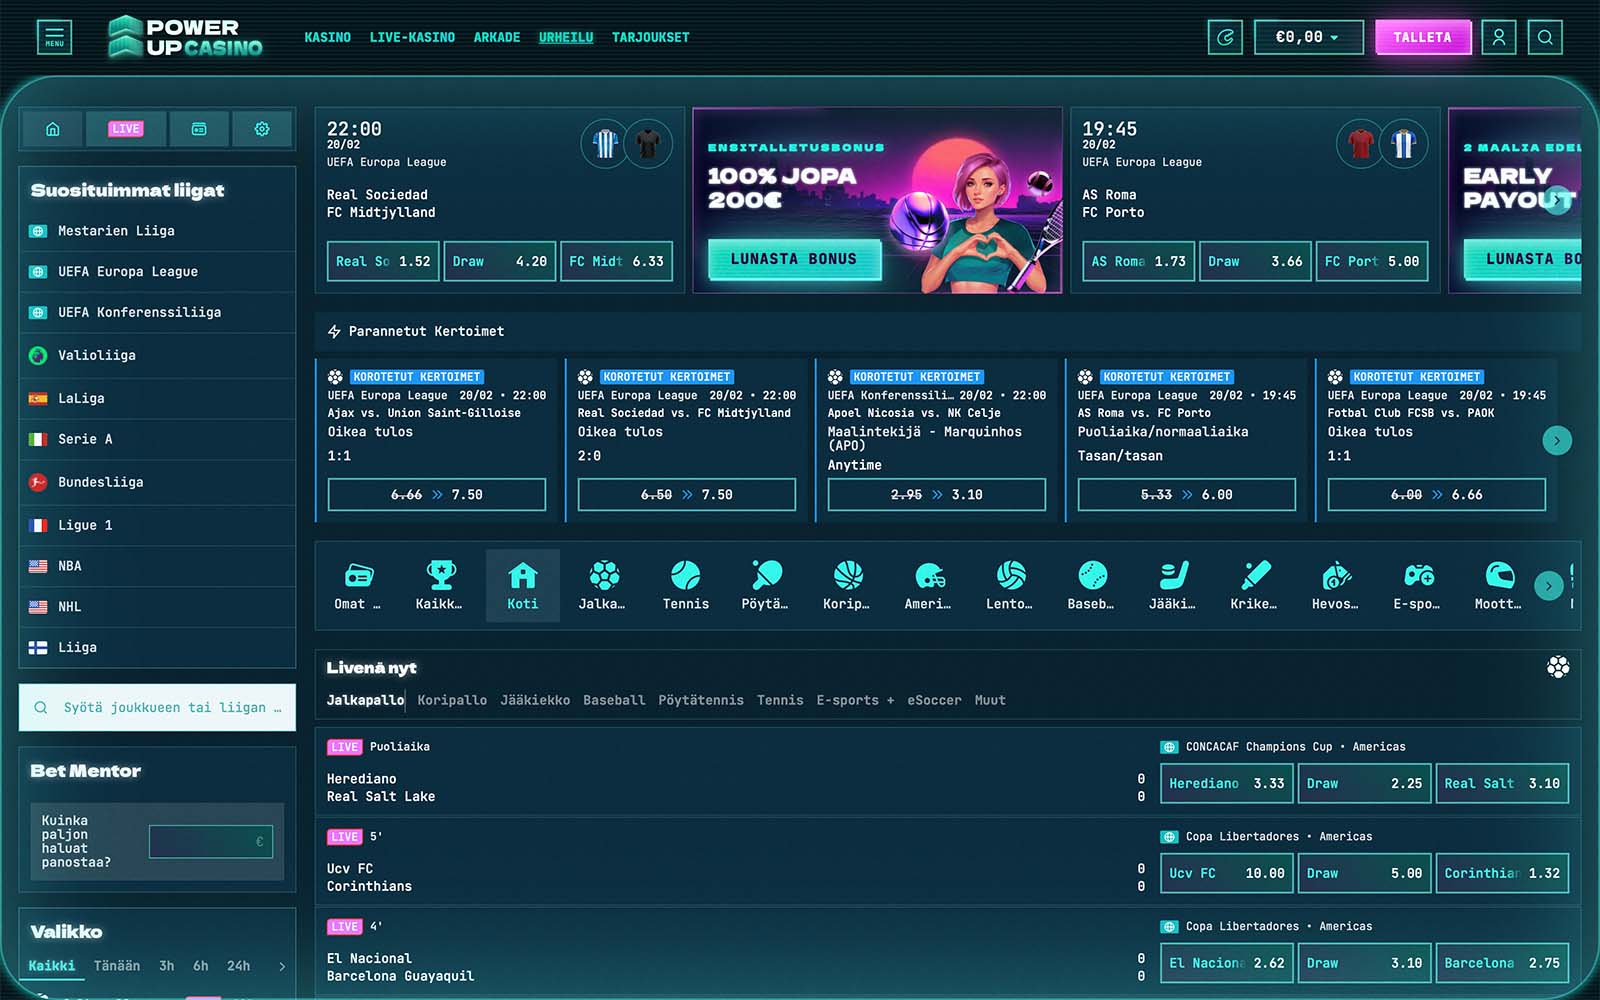Click LUNASTA BONUS on the welcome banner
This screenshot has width=1600, height=1000.
pyautogui.click(x=793, y=259)
